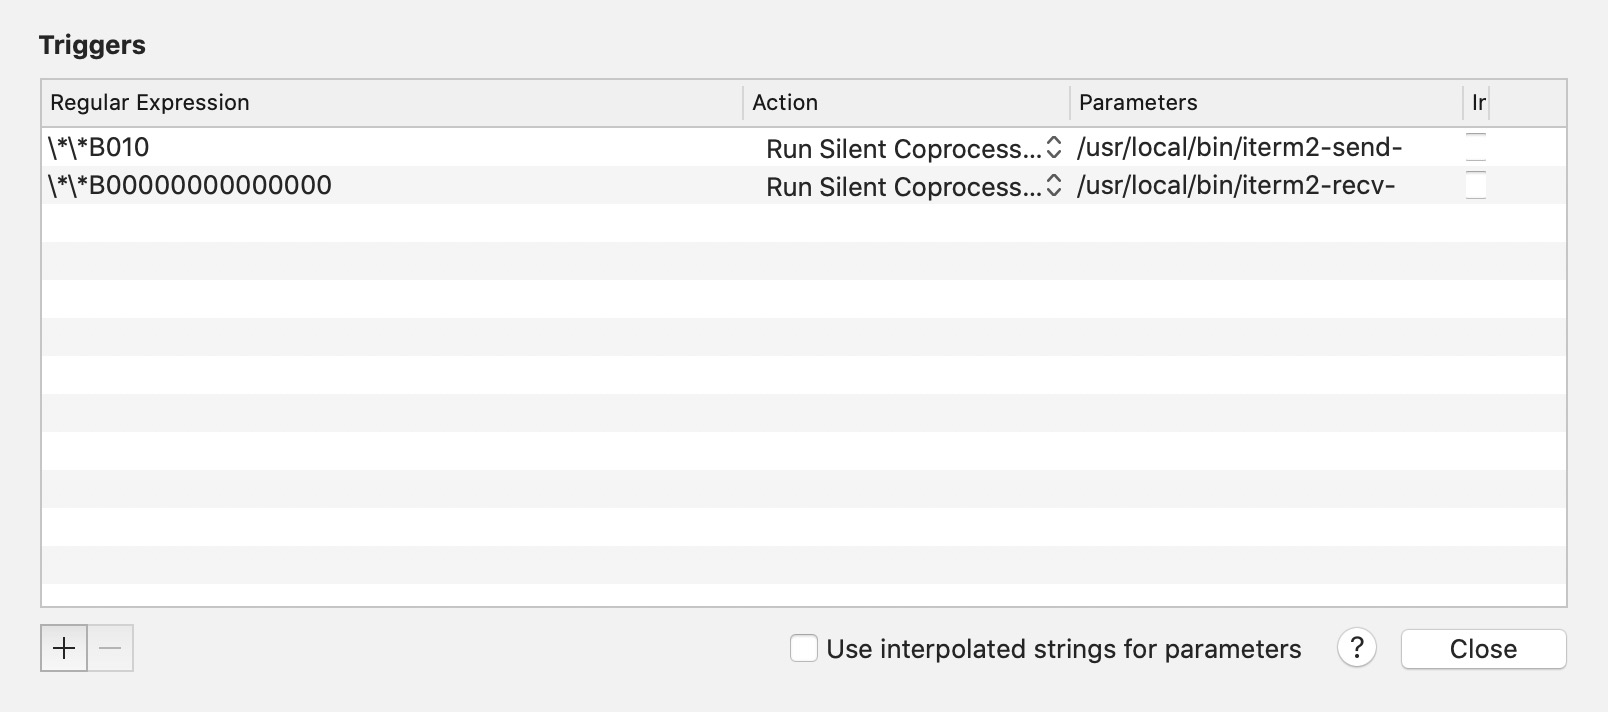Click the Action column header

[x=905, y=103]
